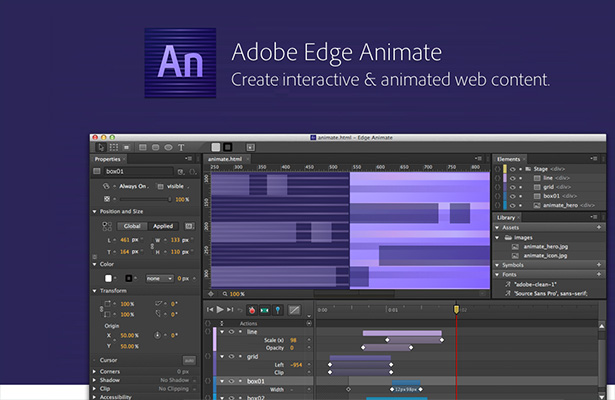Viewport: 615px width, 400px height.
Task: Click the Adobe Edge Animate An logo
Action: tap(180, 63)
